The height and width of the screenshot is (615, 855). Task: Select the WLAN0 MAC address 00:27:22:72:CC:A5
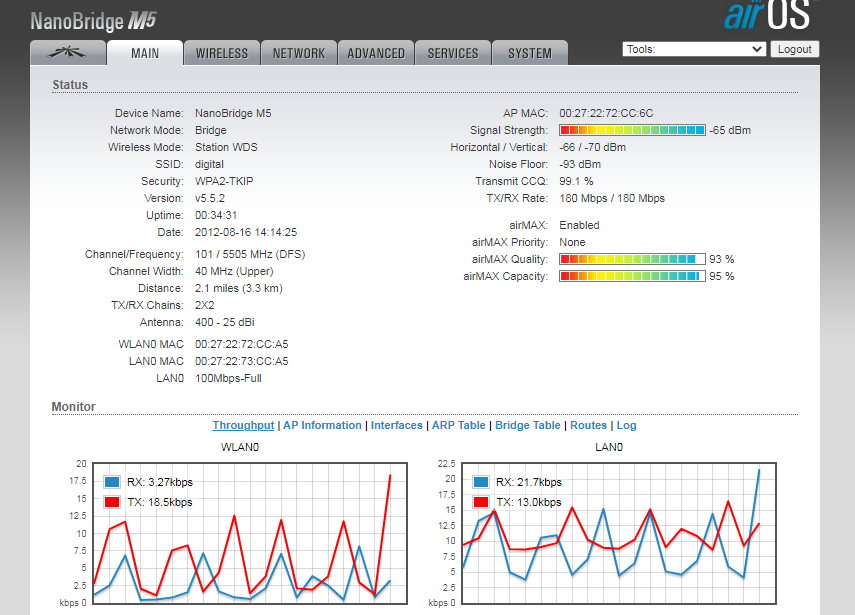tap(242, 344)
